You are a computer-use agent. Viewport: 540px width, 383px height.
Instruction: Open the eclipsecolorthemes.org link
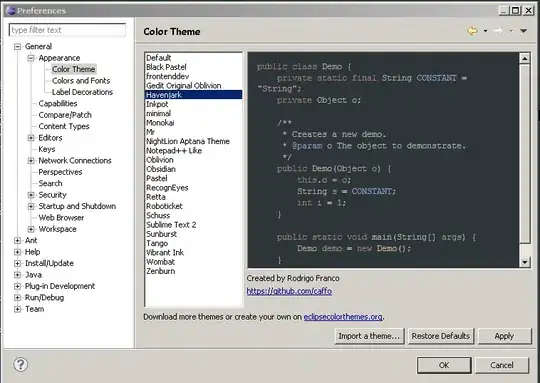(x=343, y=317)
